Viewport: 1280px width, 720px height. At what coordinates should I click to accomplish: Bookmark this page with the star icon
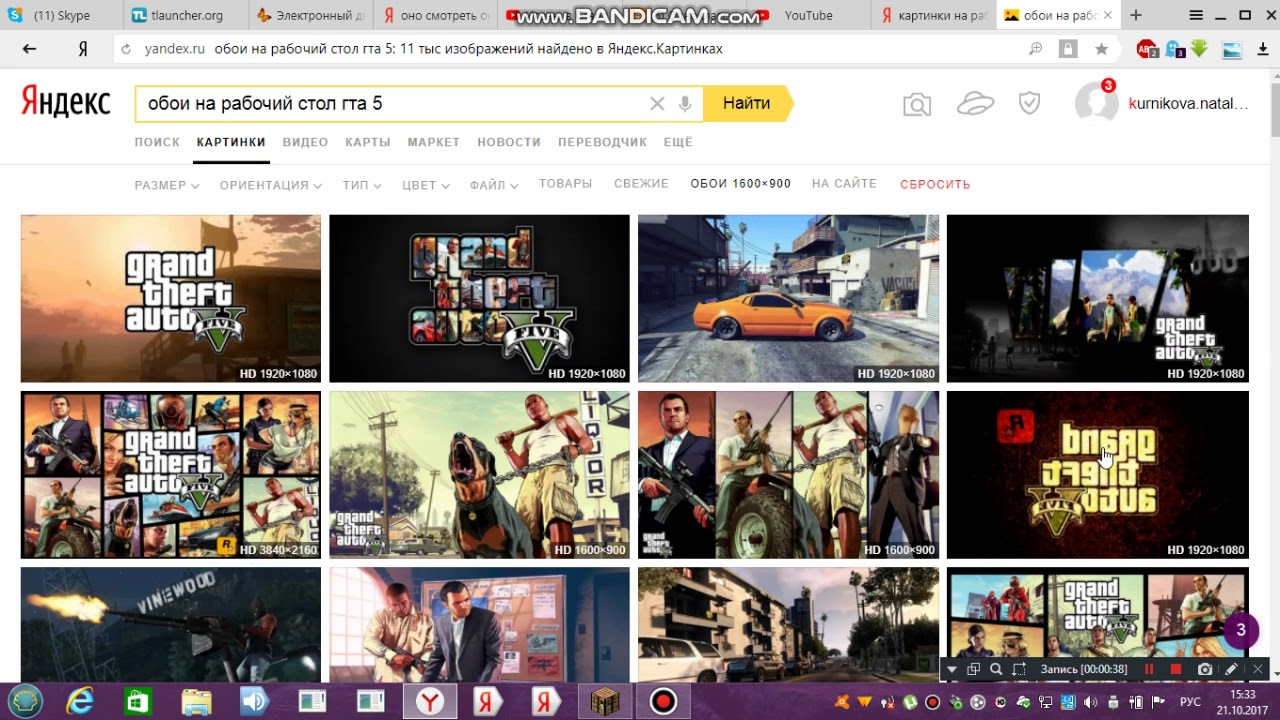point(1101,49)
